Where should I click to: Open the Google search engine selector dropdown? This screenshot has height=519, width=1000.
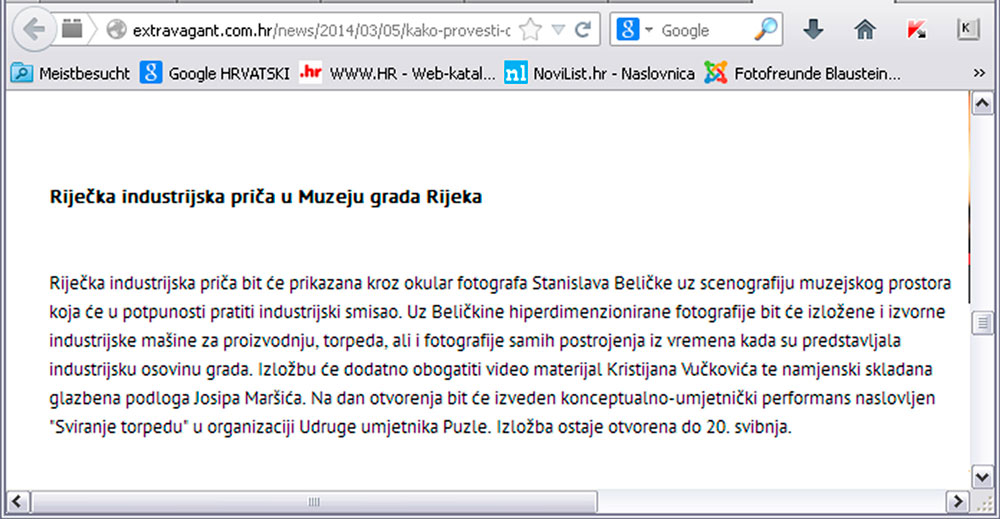click(x=636, y=30)
